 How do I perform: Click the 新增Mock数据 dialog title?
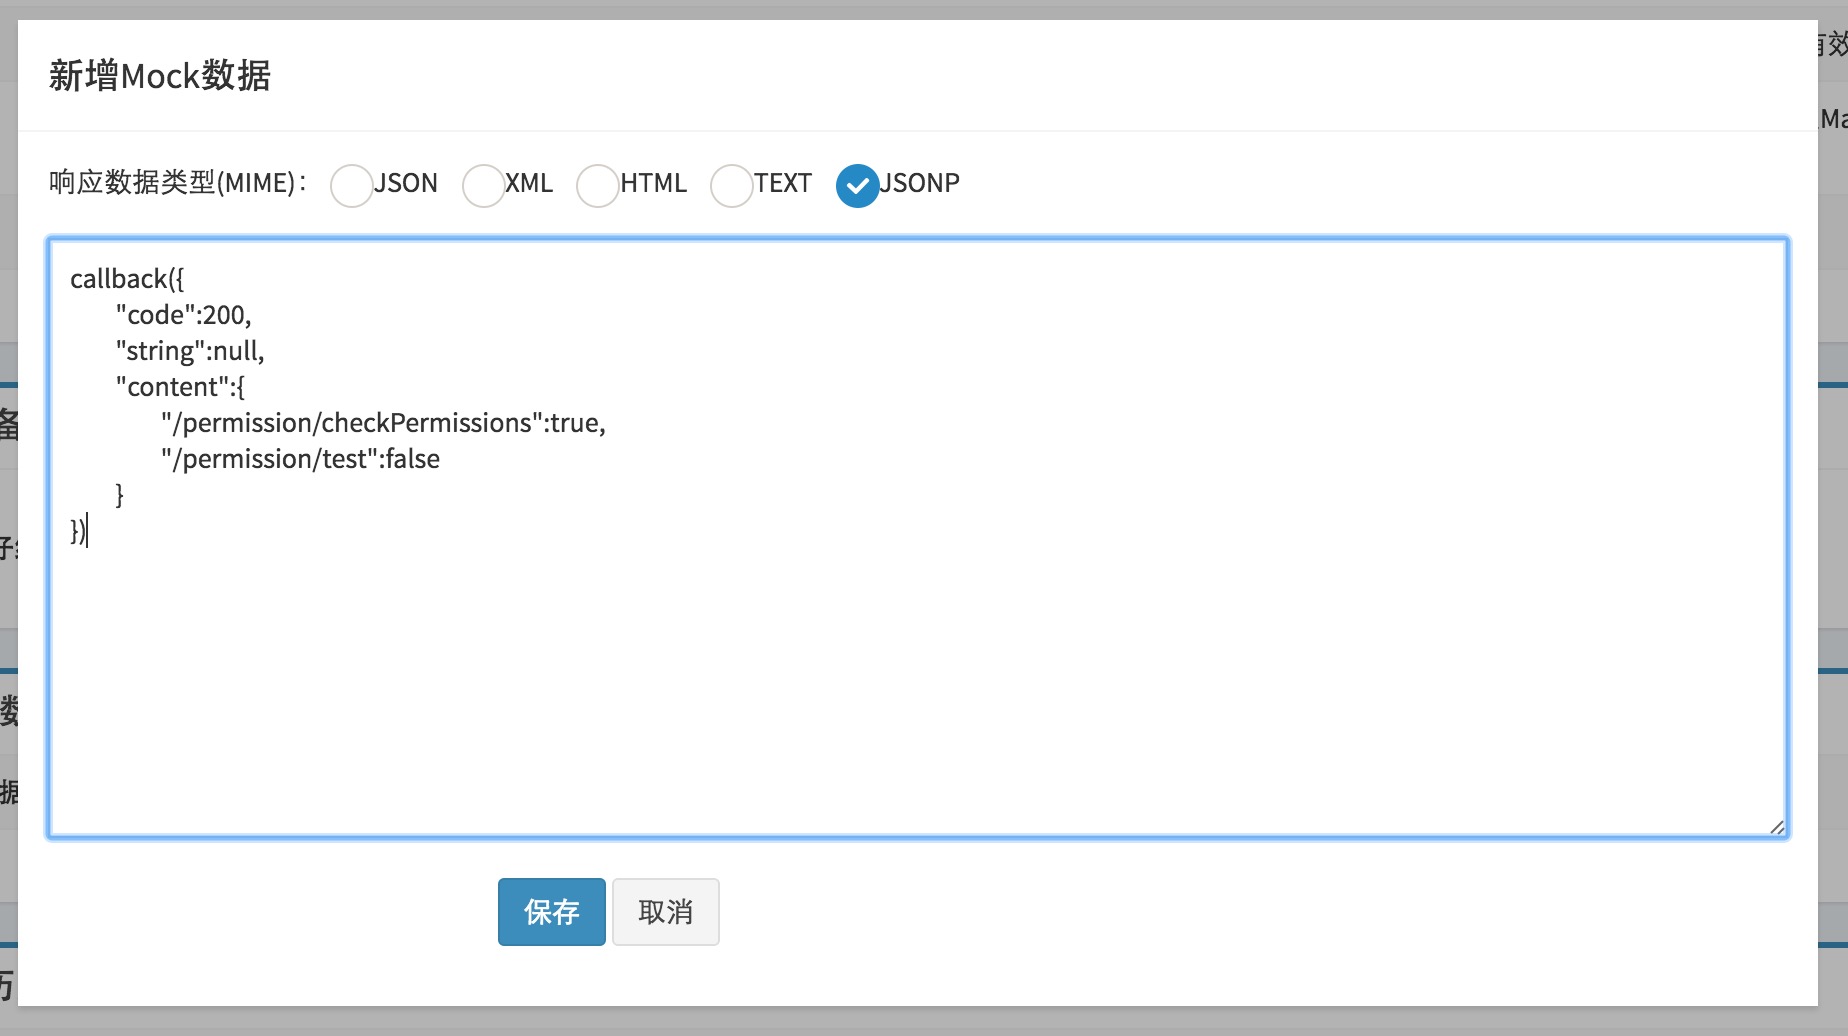click(160, 76)
